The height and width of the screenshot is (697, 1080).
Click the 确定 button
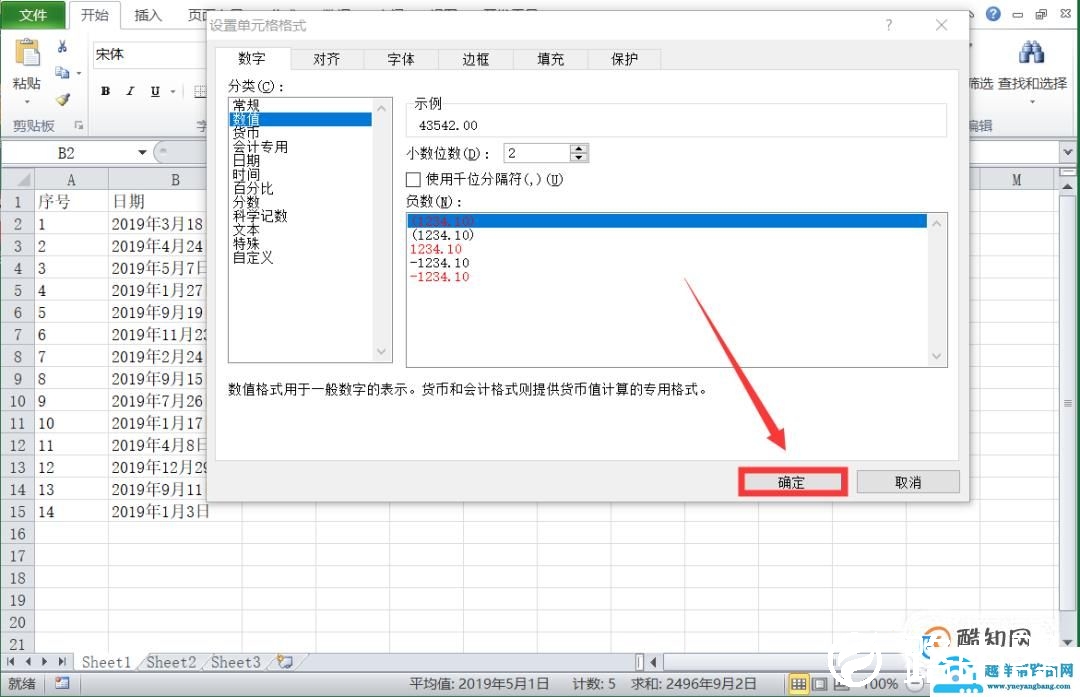point(791,482)
